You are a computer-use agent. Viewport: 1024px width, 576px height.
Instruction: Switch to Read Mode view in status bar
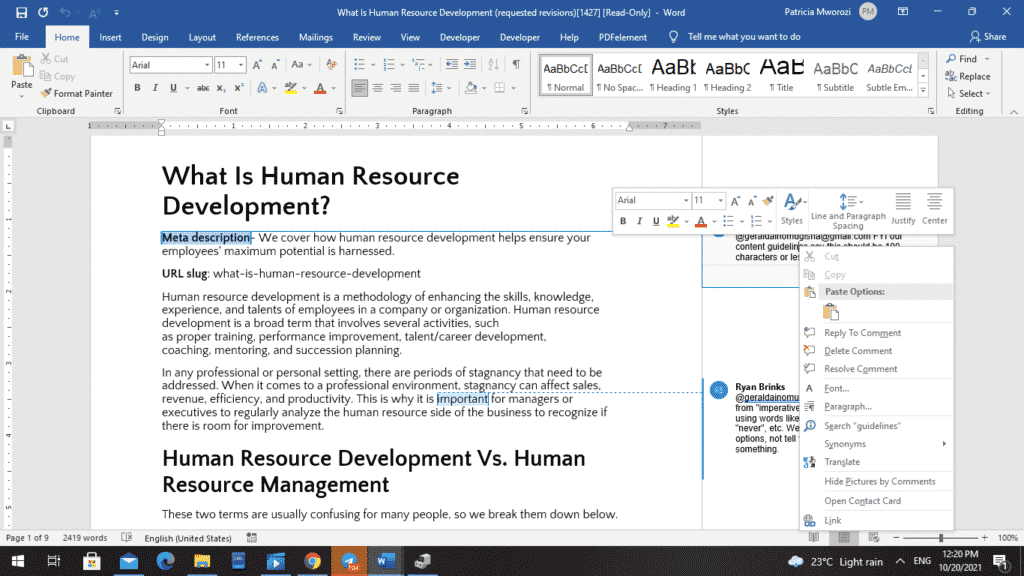coord(815,537)
